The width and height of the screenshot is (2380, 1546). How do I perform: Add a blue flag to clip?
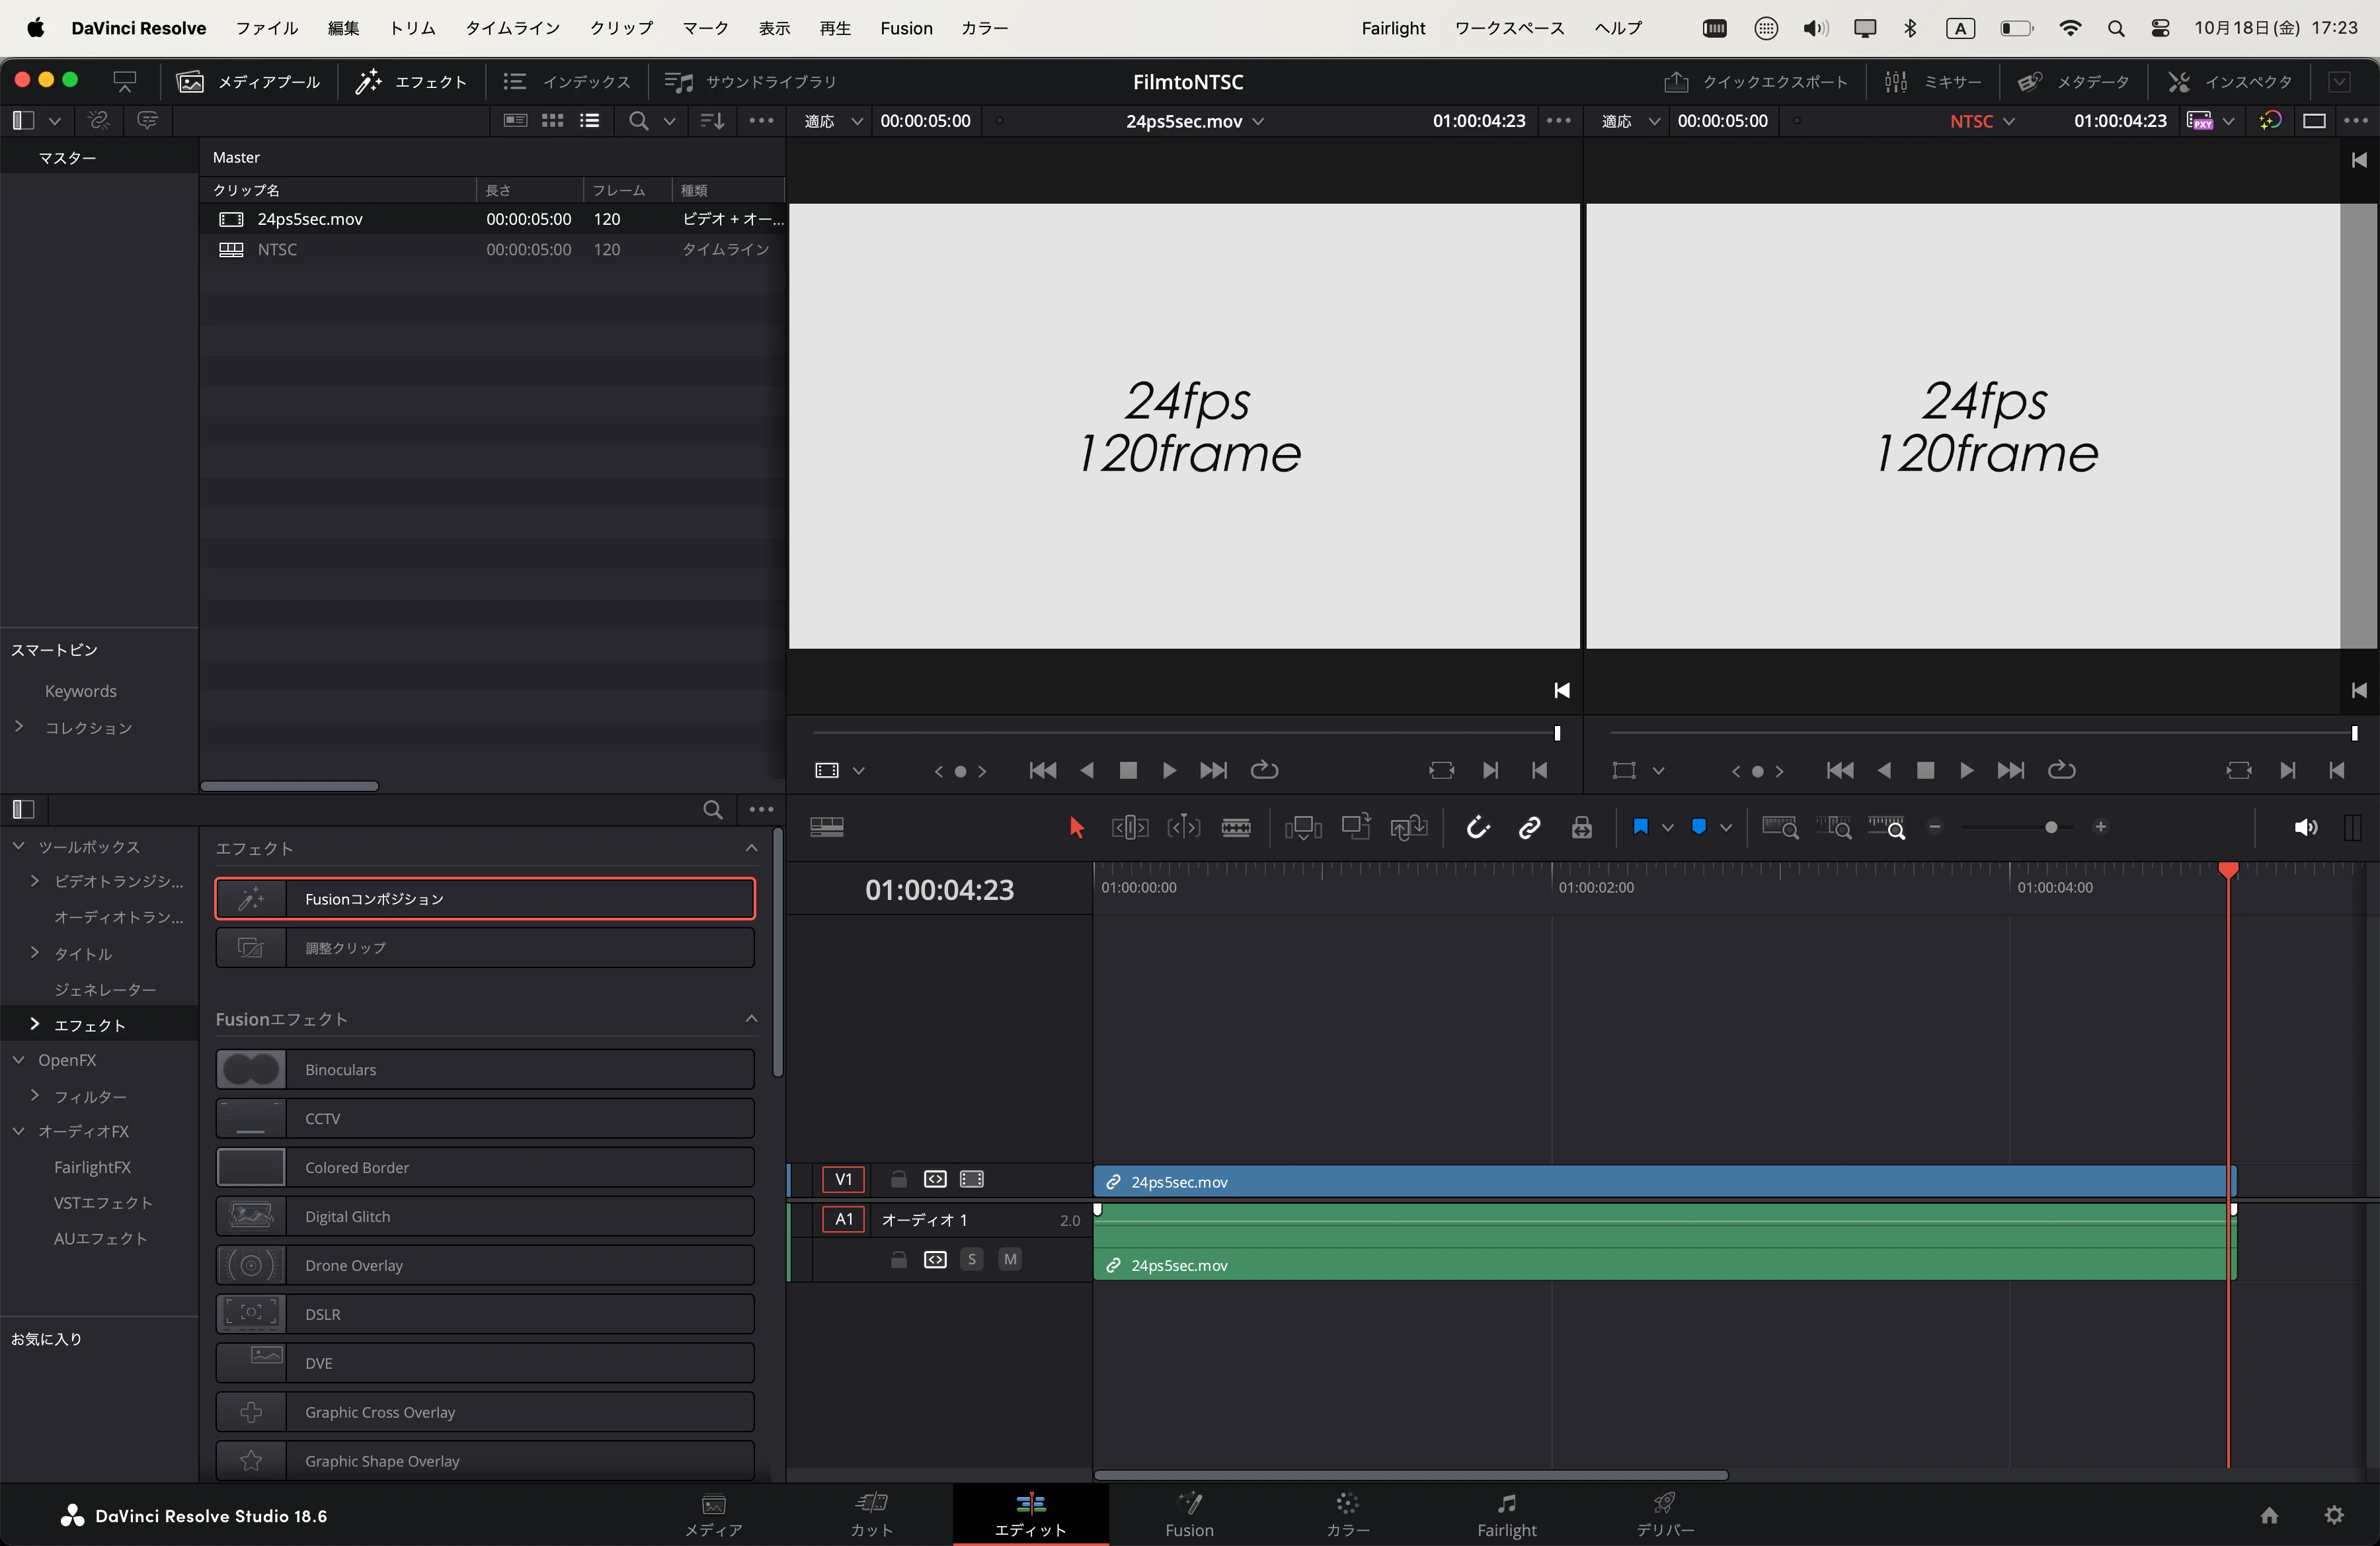1640,827
